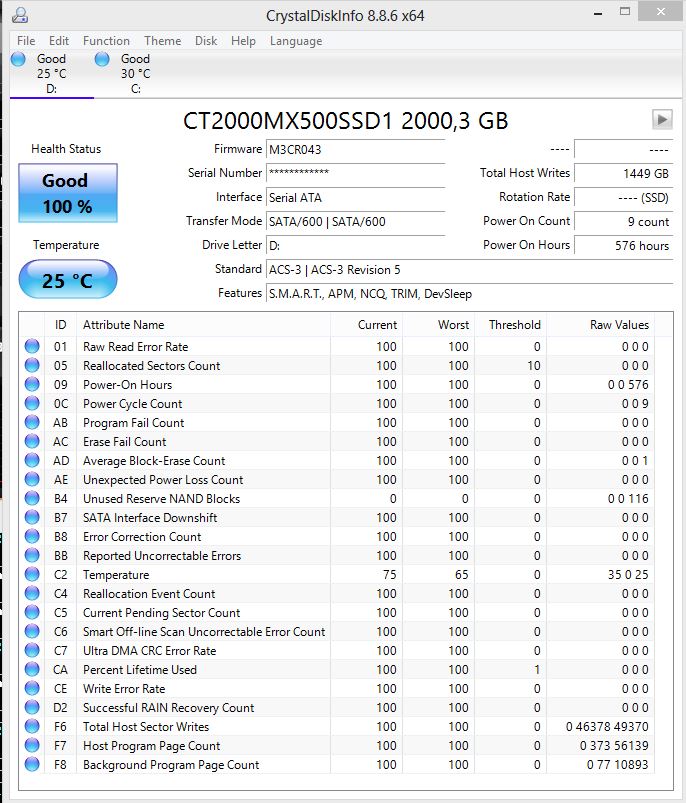
Task: Click Rotation Rate value (SSD)
Action: 624,197
